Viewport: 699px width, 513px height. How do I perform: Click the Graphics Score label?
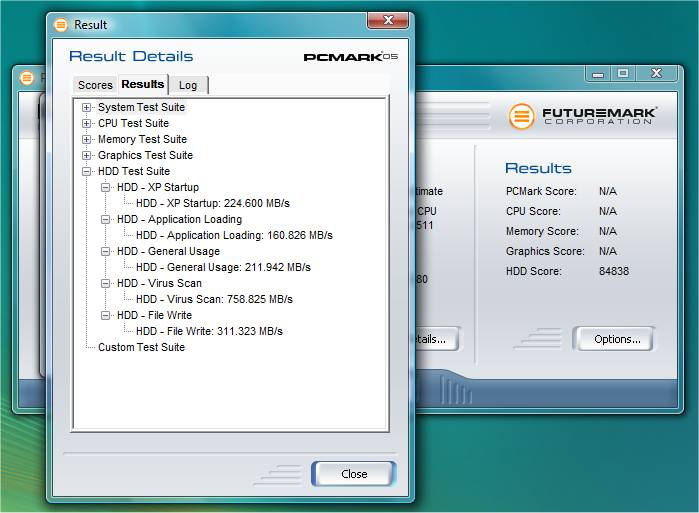coord(545,251)
